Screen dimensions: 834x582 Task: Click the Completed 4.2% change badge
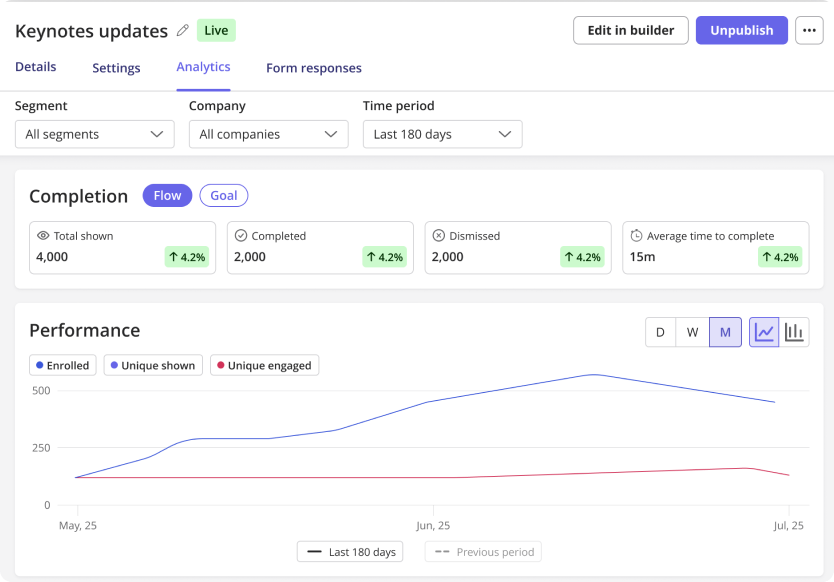pos(385,257)
